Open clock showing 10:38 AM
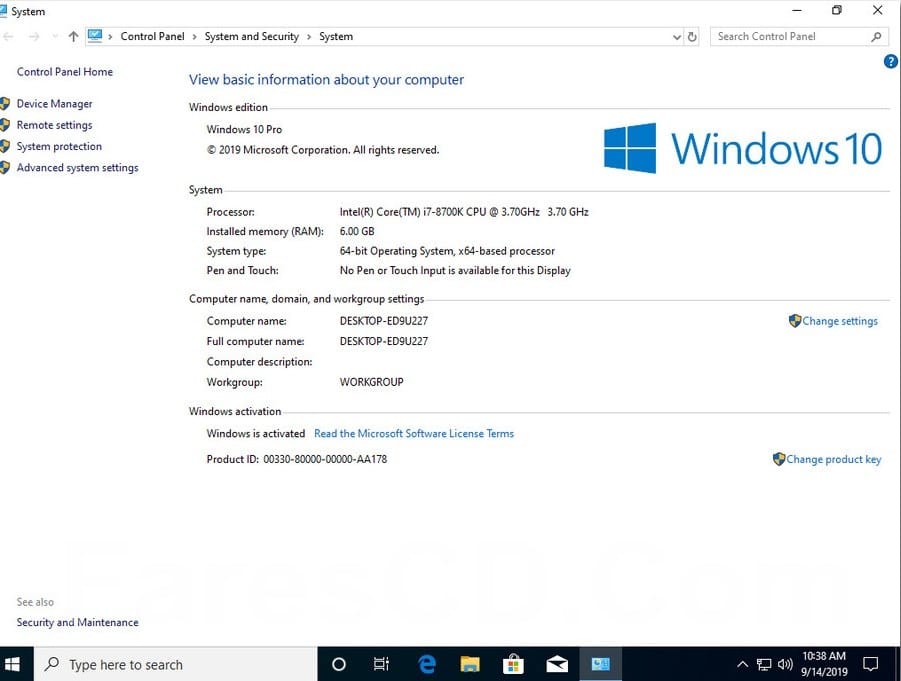The width and height of the screenshot is (901, 681). coord(824,664)
